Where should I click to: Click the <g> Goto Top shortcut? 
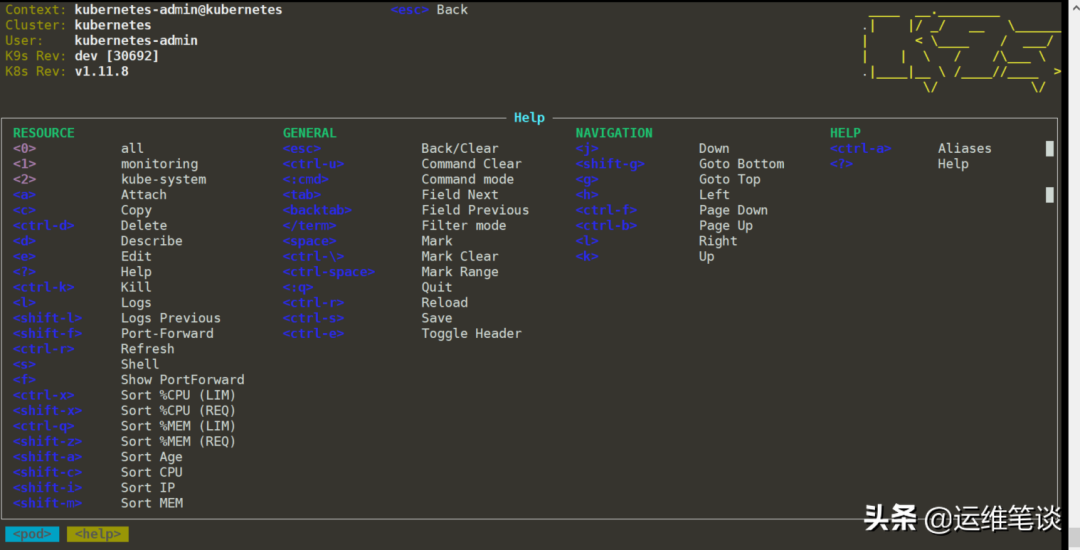click(x=587, y=180)
